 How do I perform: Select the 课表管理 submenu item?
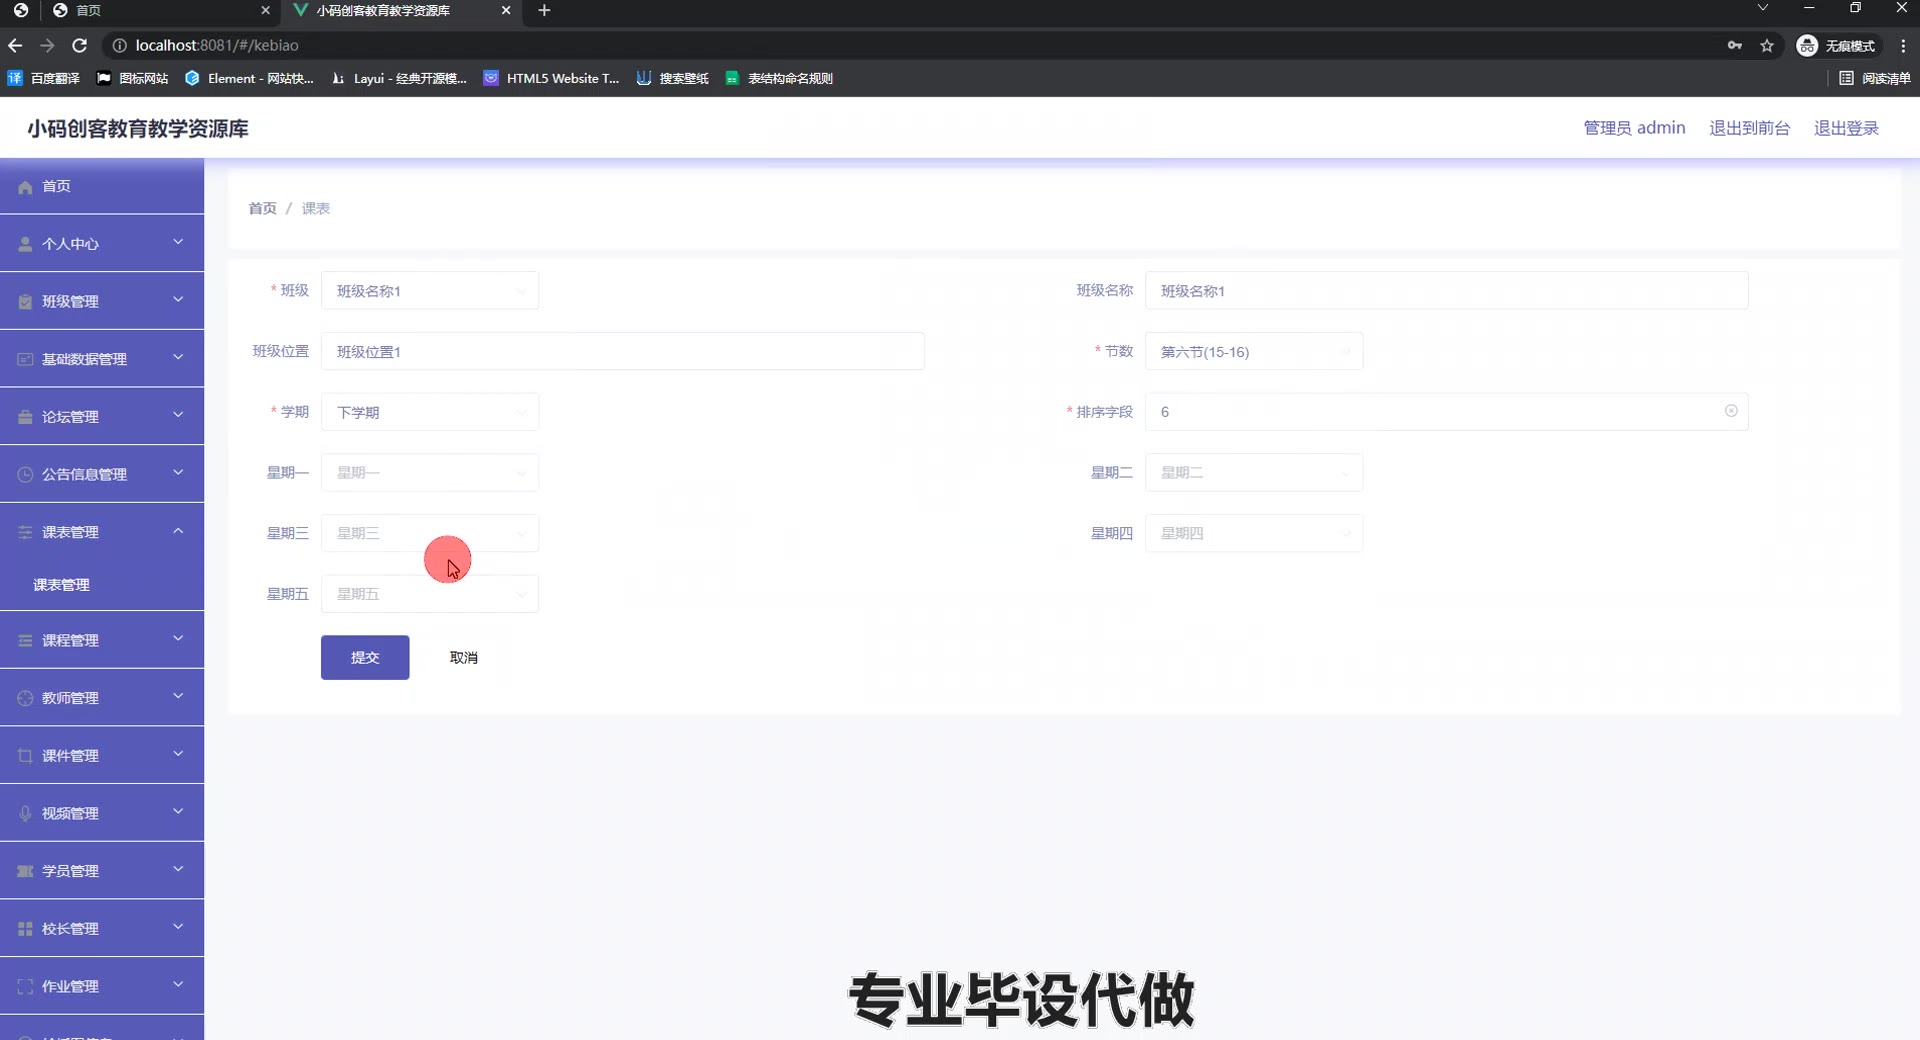pos(102,585)
